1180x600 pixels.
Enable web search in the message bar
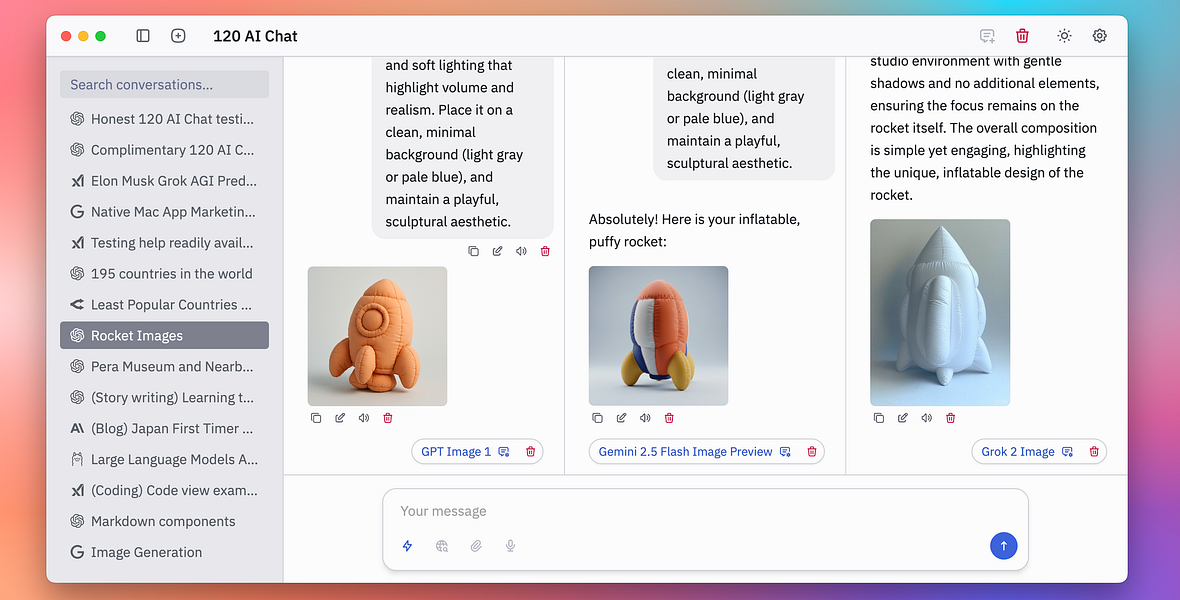coord(442,546)
